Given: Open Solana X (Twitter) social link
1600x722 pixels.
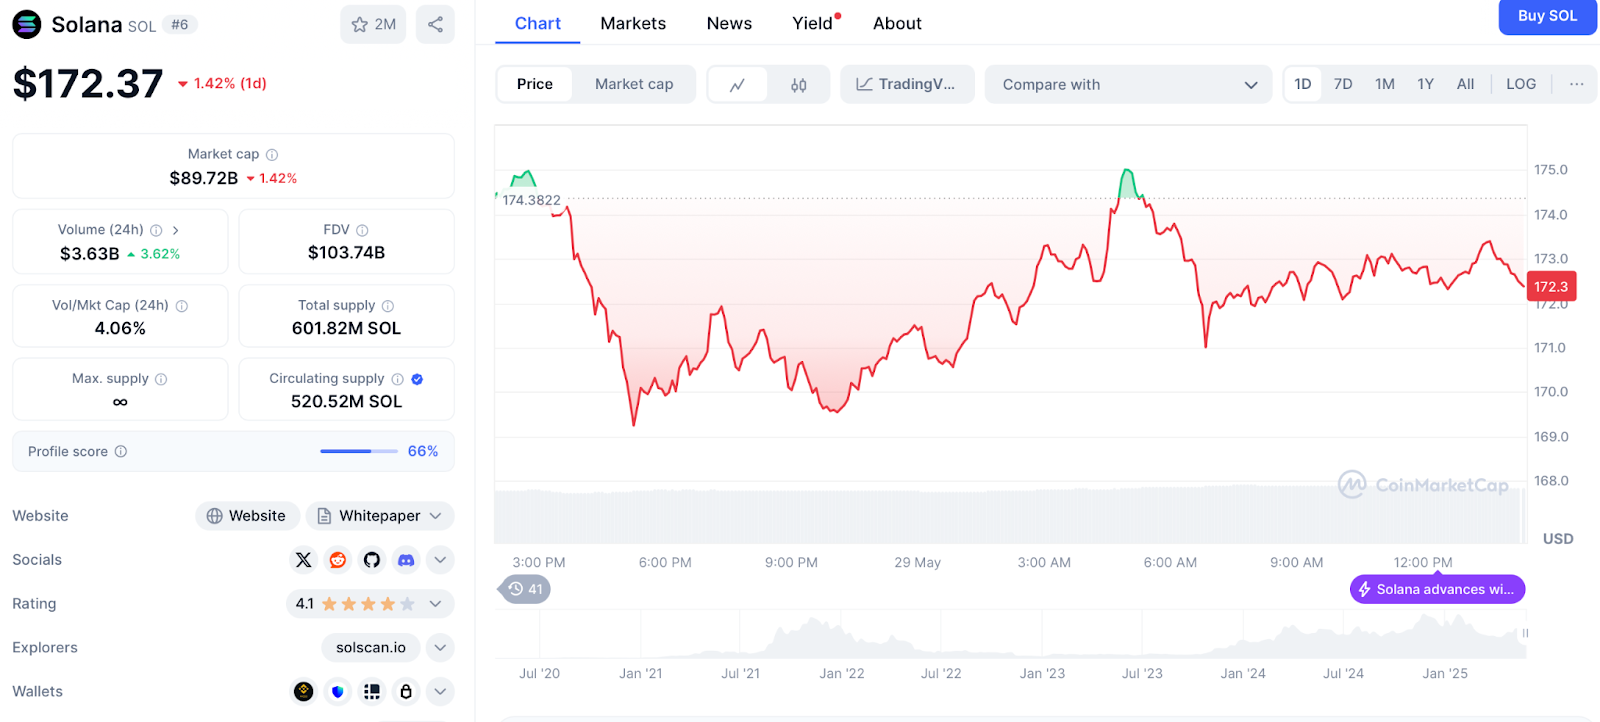Looking at the screenshot, I should click(x=304, y=560).
